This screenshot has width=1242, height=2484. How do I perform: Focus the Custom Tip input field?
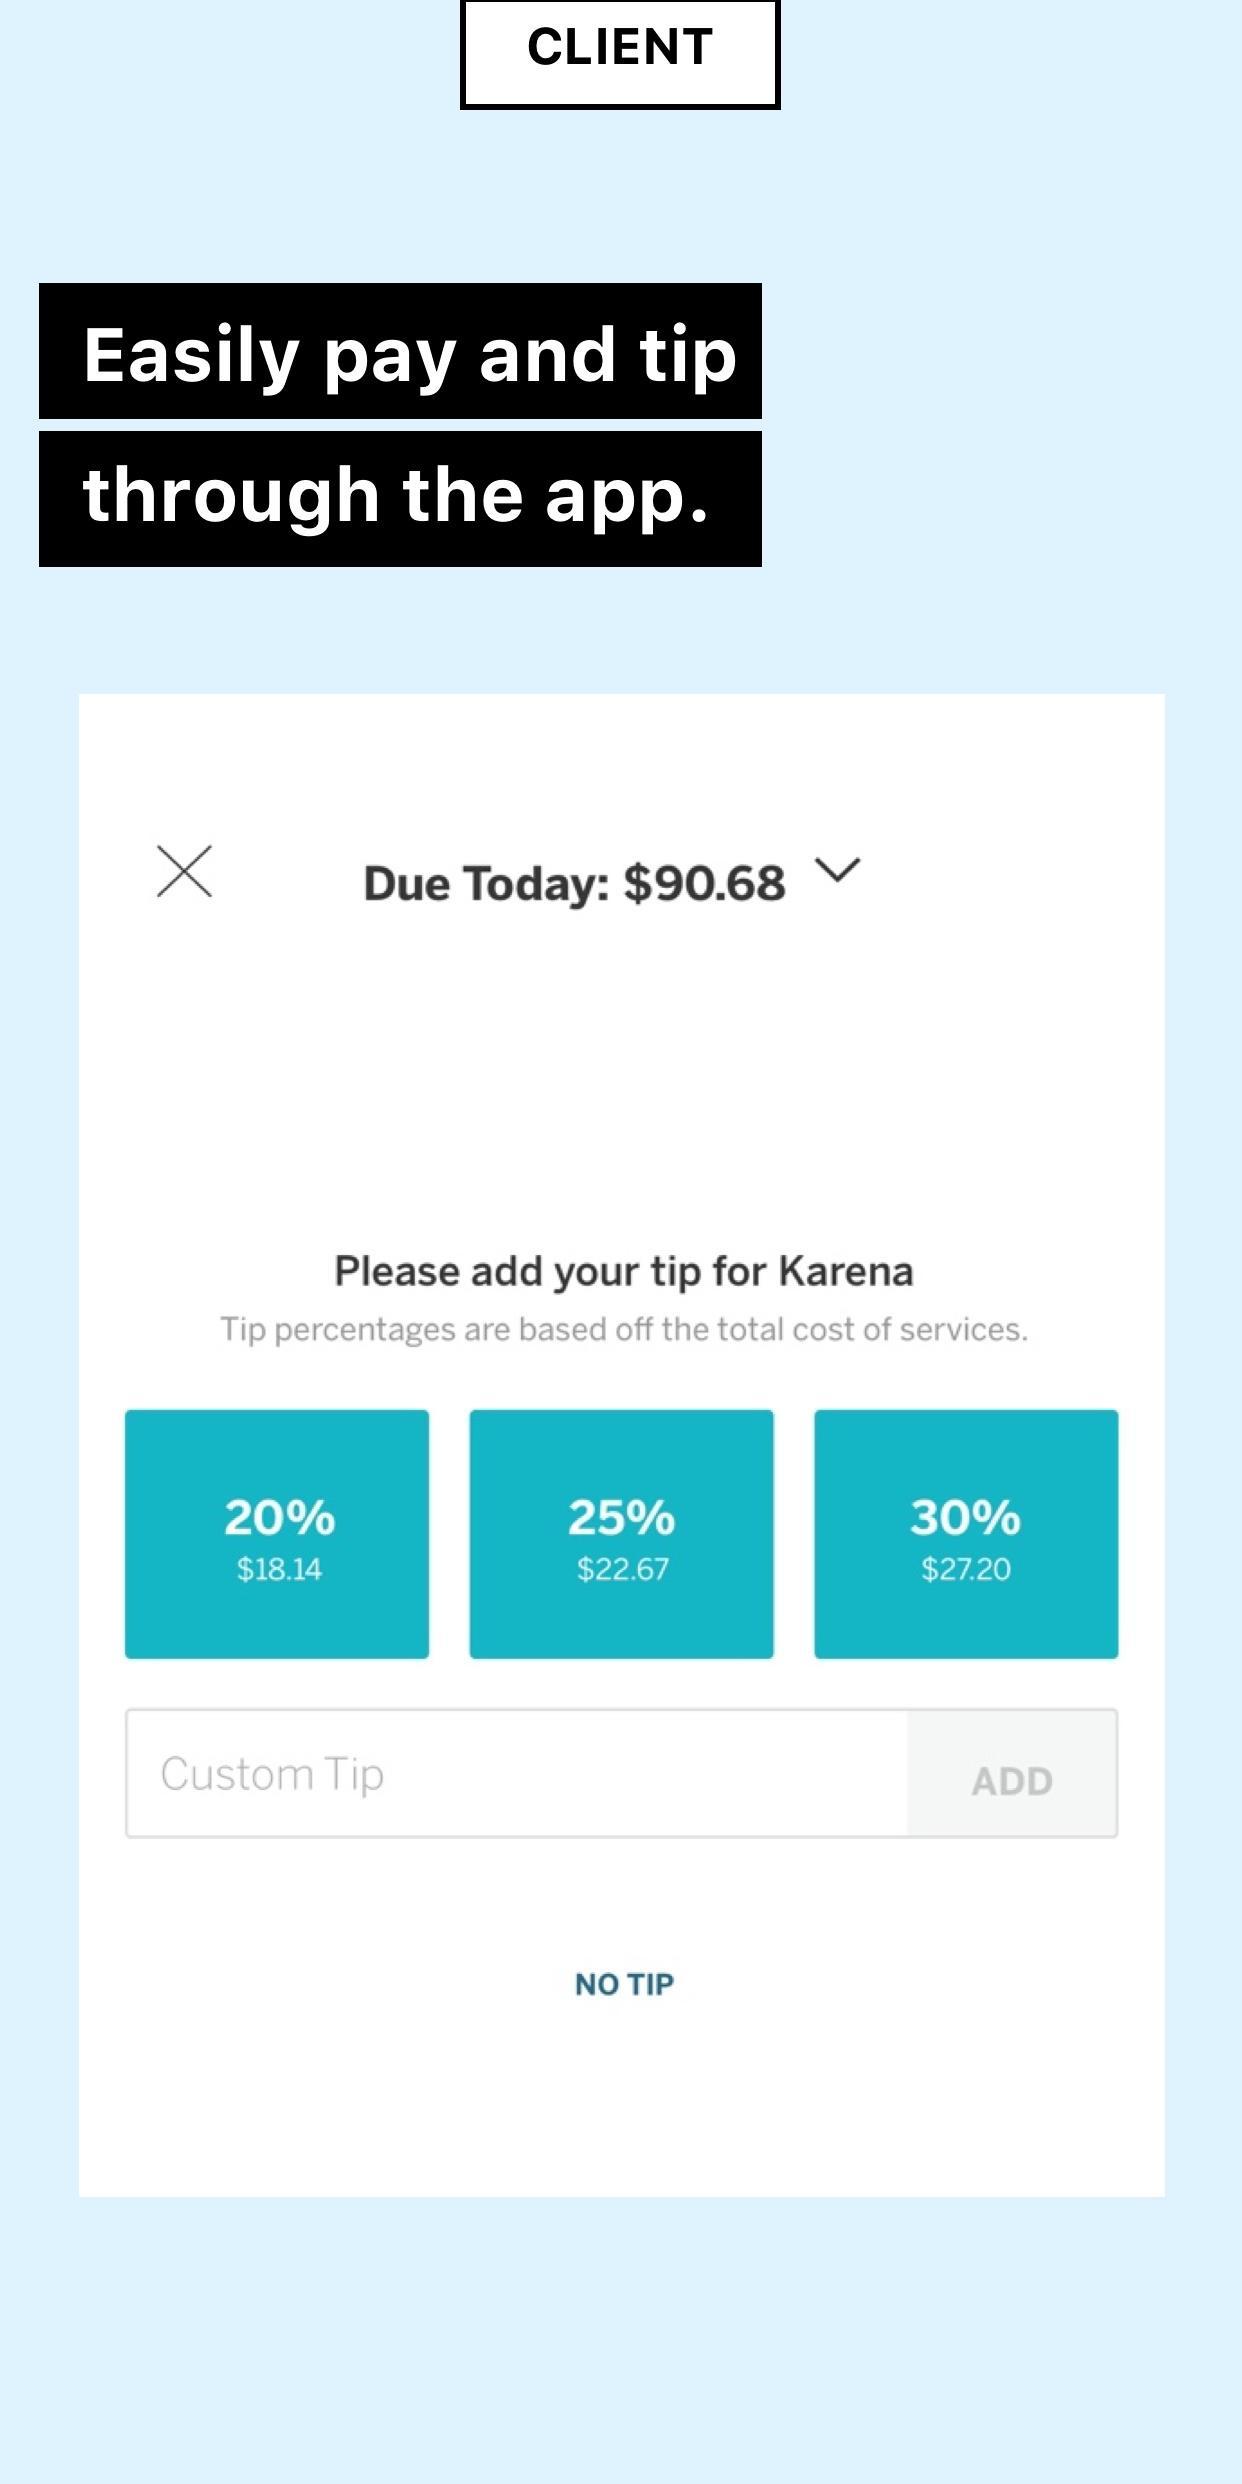(517, 1773)
